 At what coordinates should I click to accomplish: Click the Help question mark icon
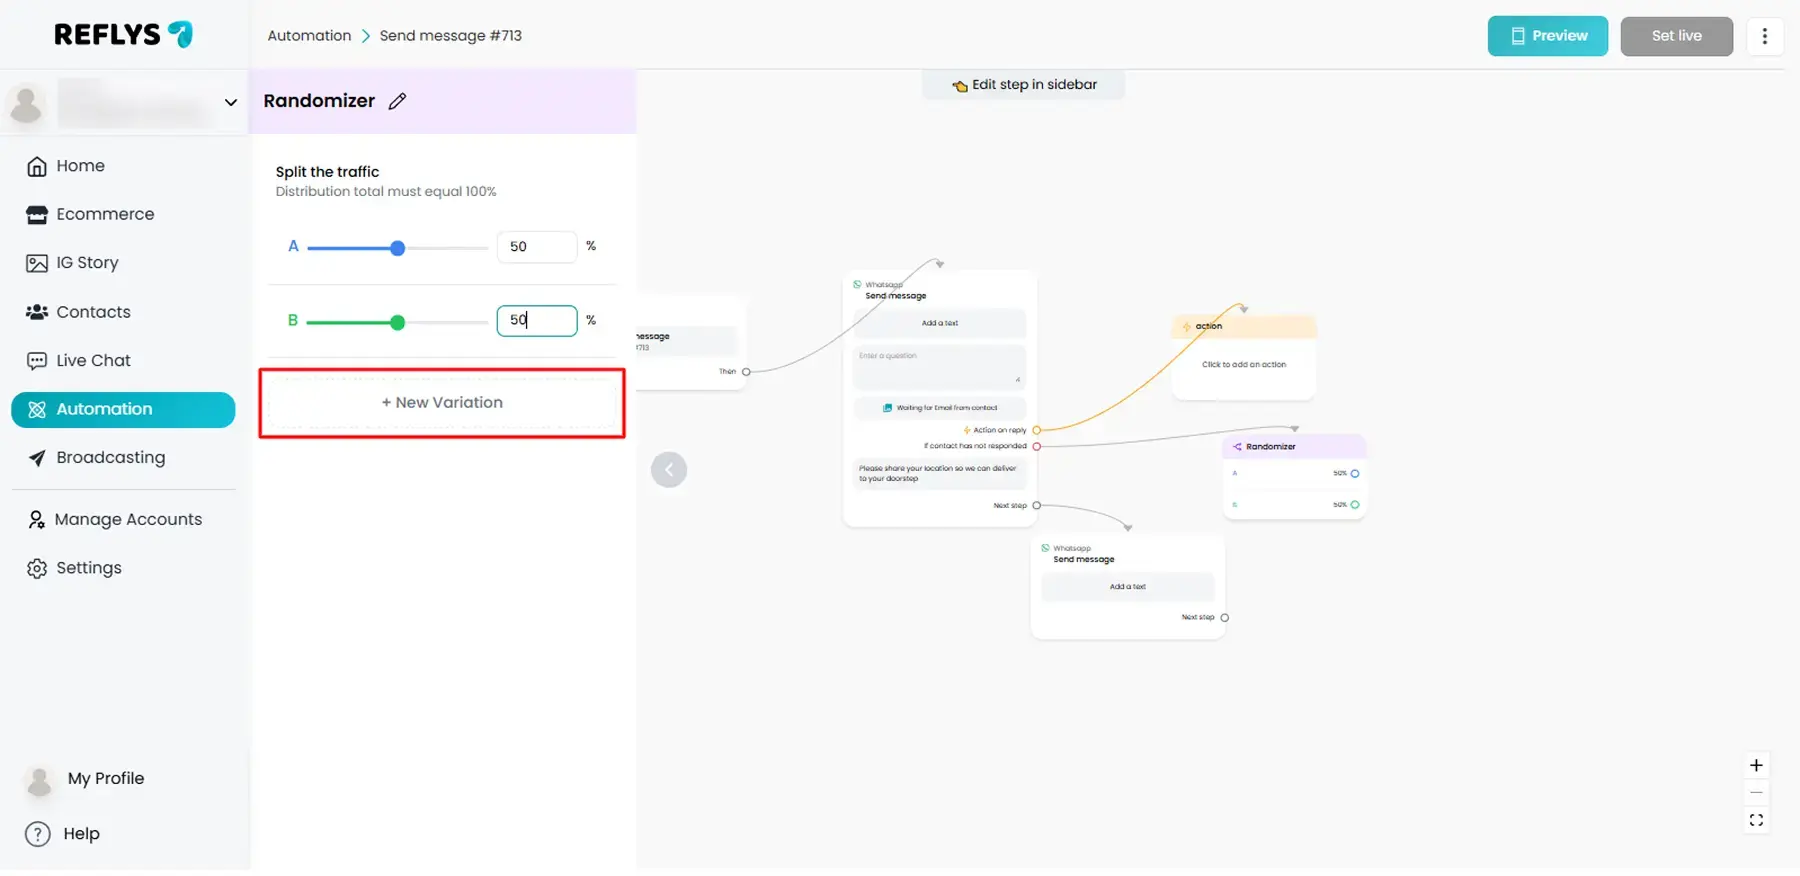pos(38,834)
